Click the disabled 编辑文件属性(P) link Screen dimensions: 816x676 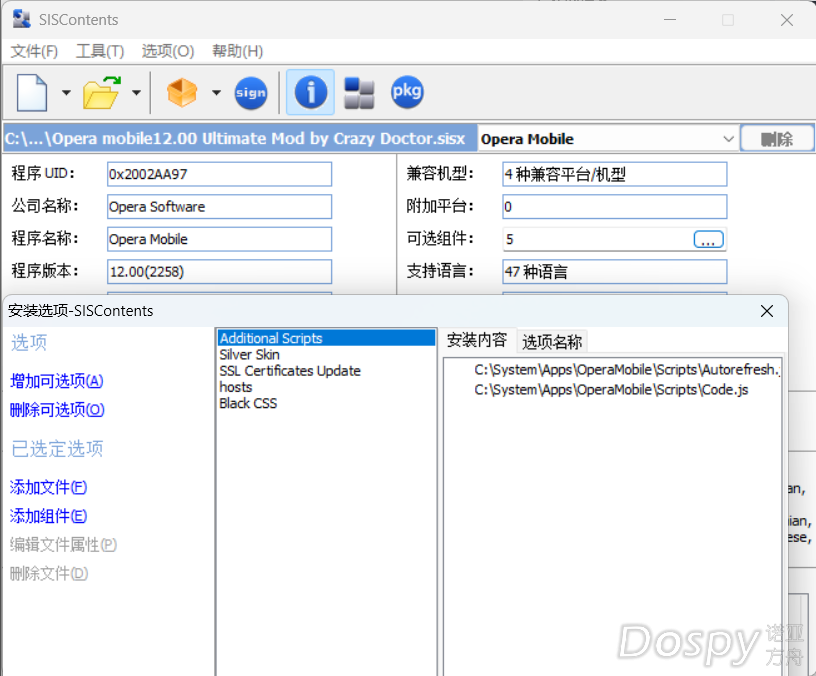(x=63, y=544)
